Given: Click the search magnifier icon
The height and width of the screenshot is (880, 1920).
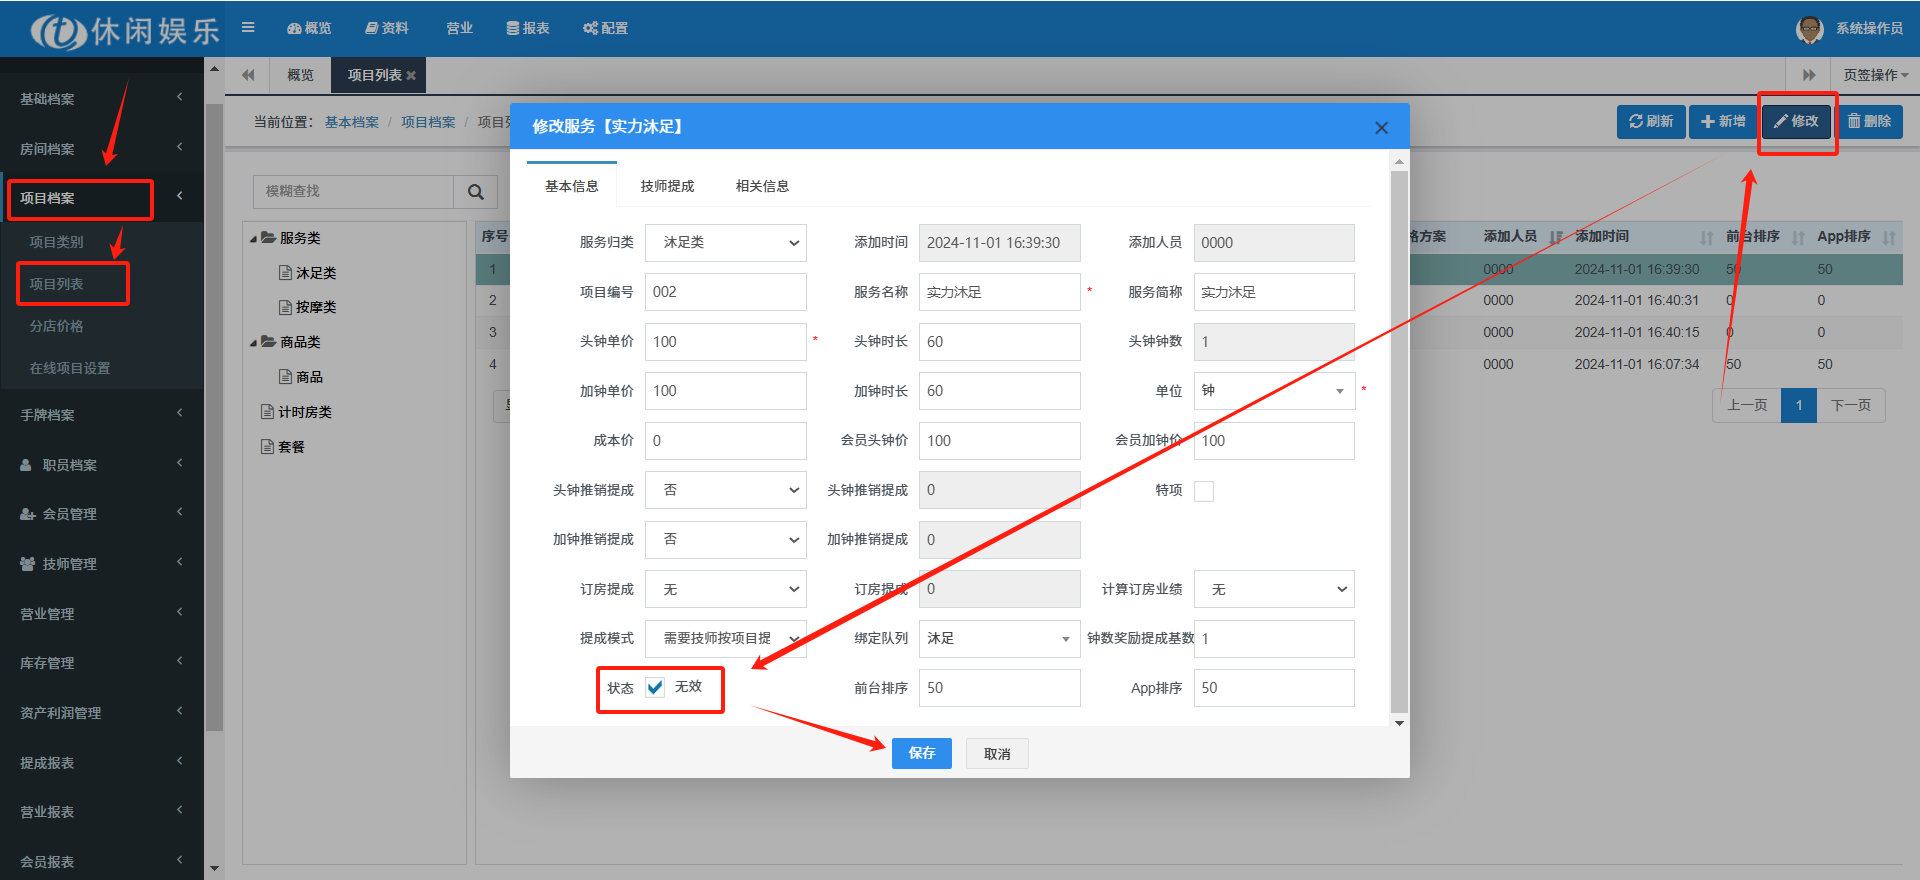Looking at the screenshot, I should click(476, 192).
